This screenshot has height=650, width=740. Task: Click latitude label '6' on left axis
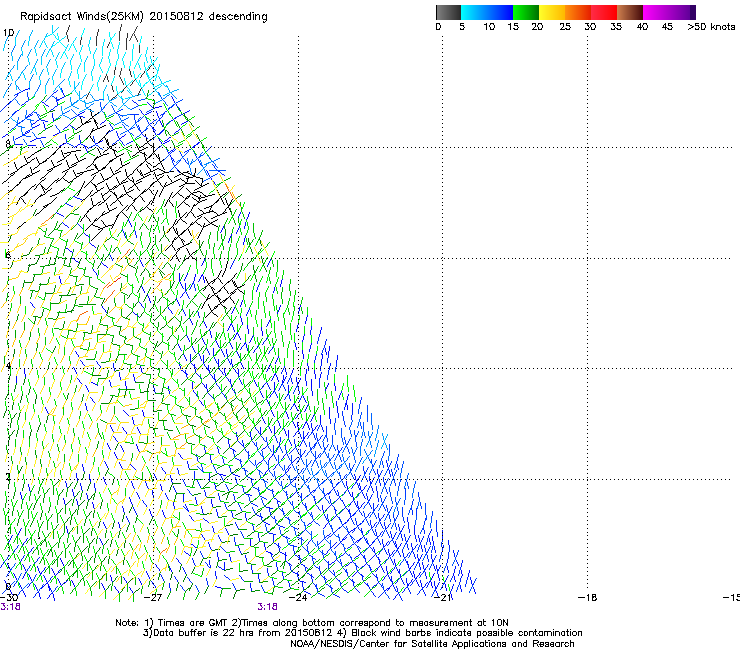coord(8,255)
